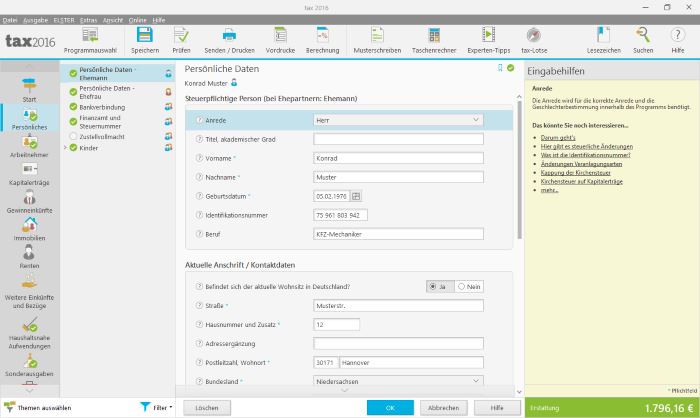700x418 pixels.
Task: Open Programmauswahl in the toolbar
Action: (x=90, y=40)
